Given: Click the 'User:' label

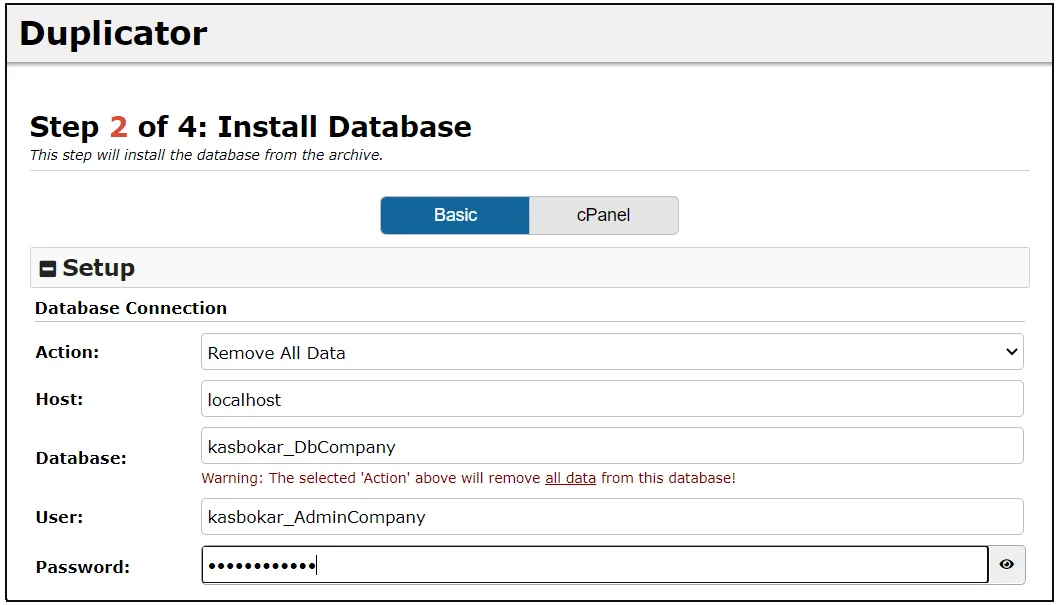Looking at the screenshot, I should pos(59,517).
